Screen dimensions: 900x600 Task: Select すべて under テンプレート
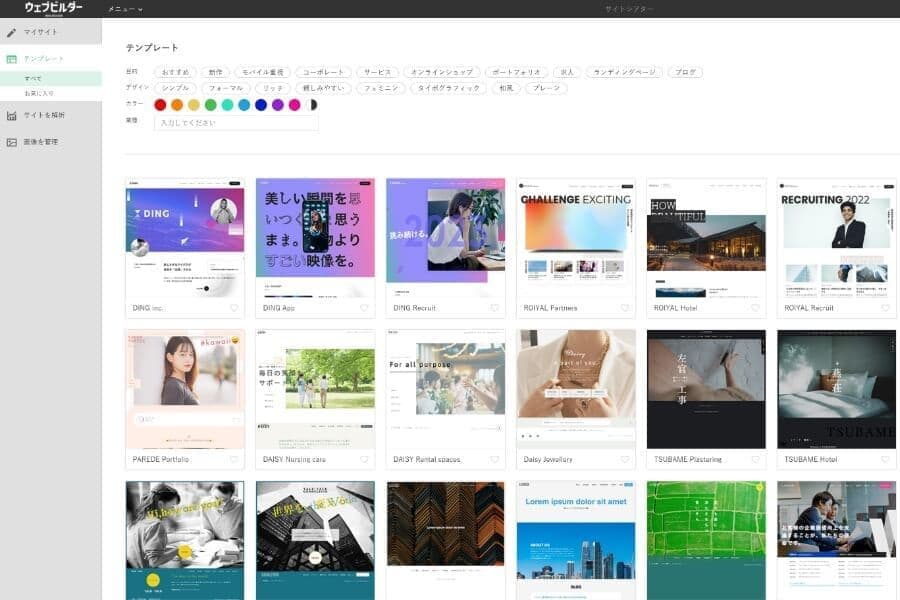(33, 78)
